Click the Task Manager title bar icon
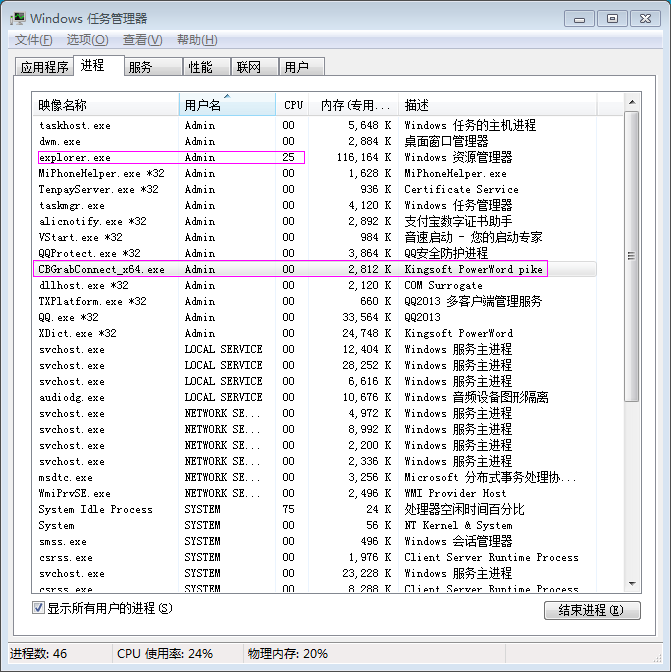The height and width of the screenshot is (672, 671). (x=17, y=18)
